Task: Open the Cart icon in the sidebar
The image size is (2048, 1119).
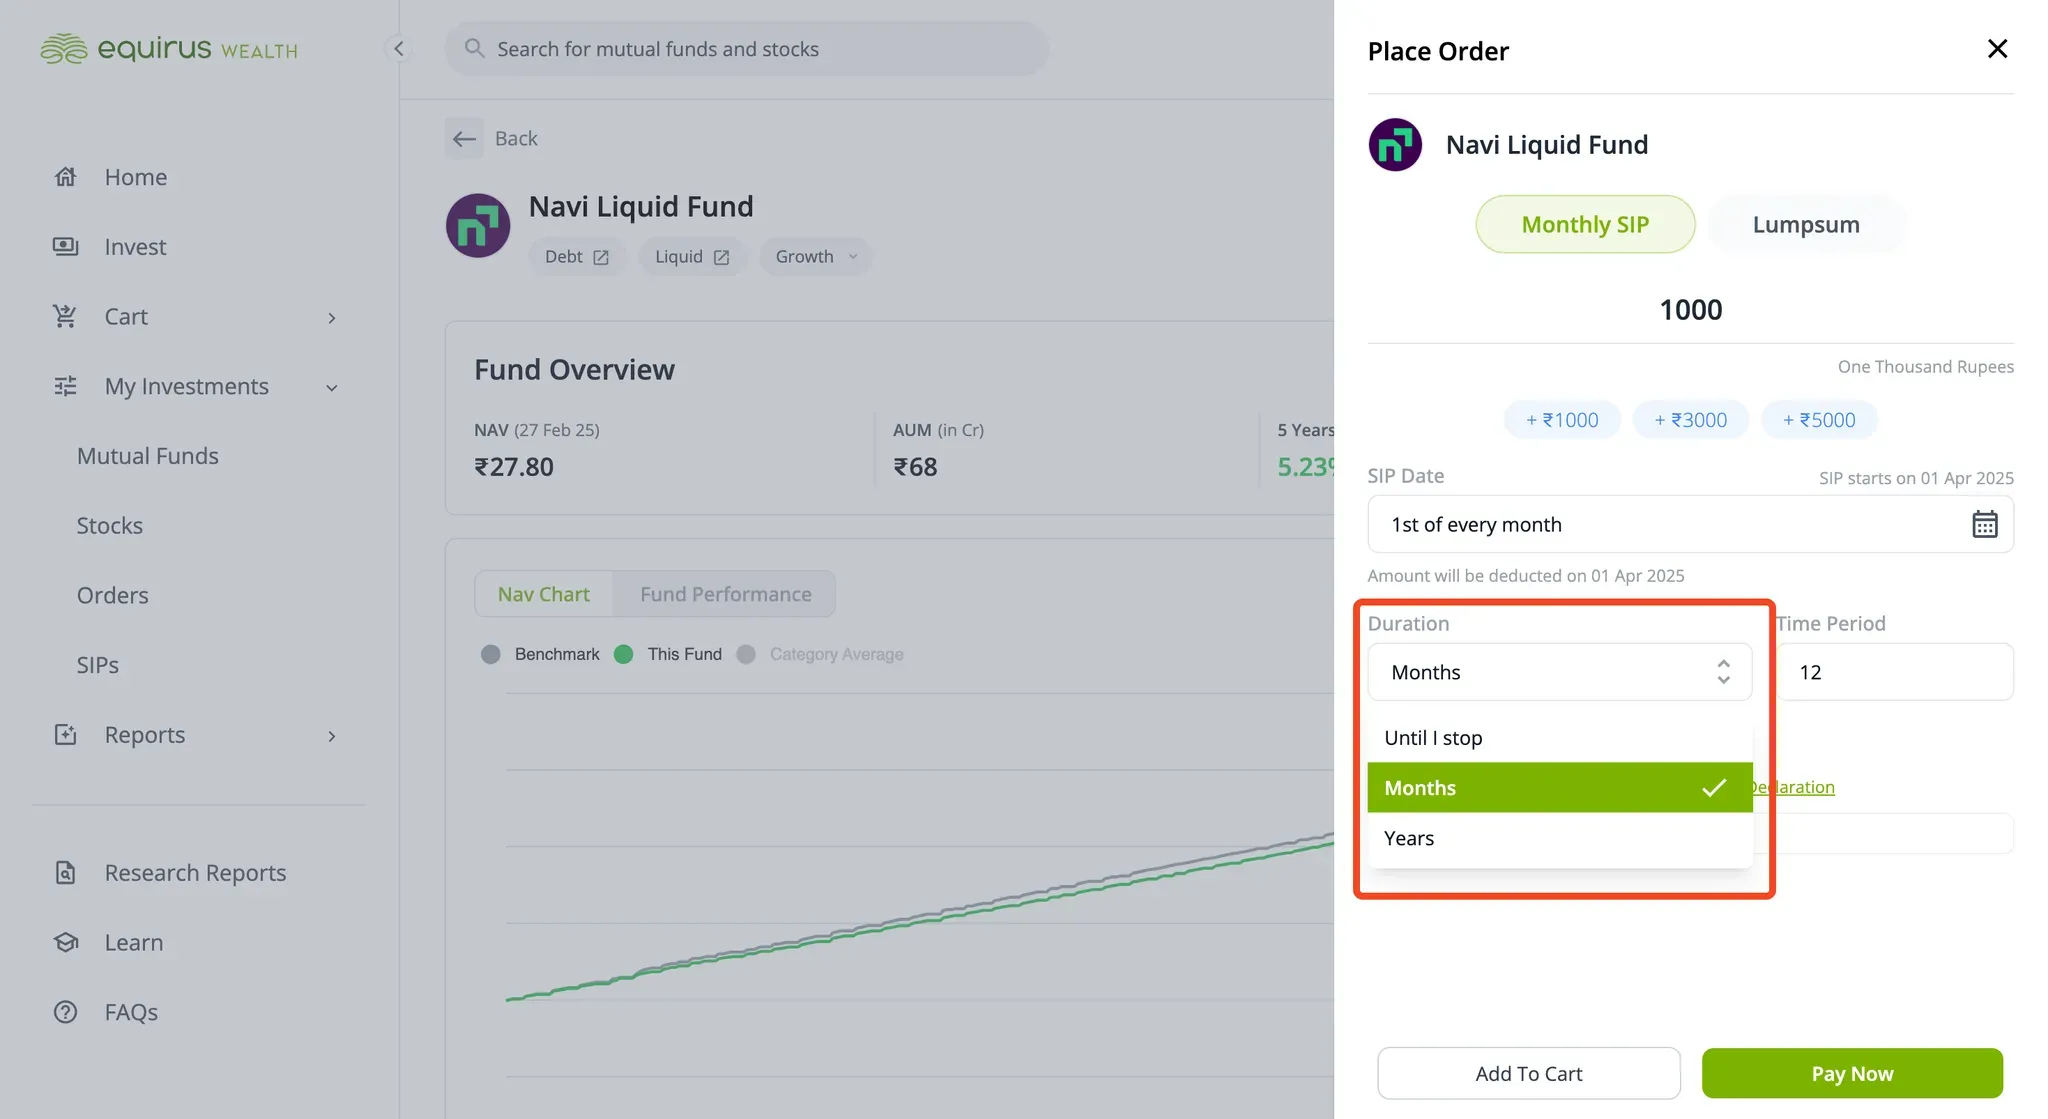Action: click(x=65, y=316)
